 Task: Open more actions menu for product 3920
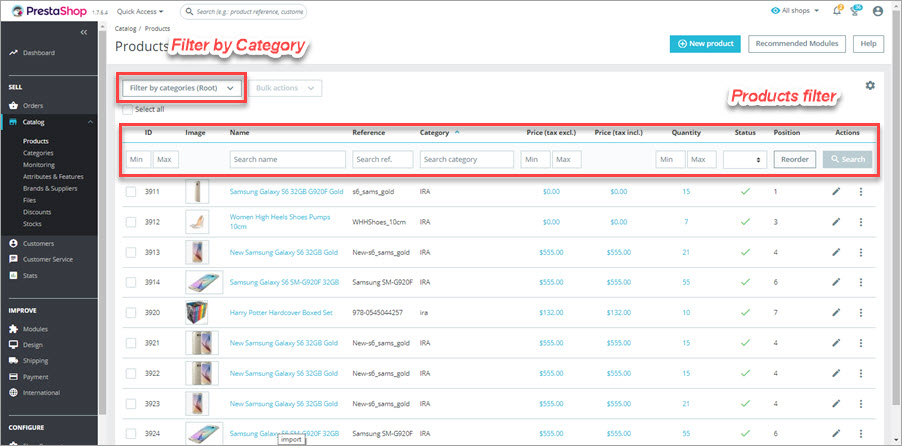[861, 312]
